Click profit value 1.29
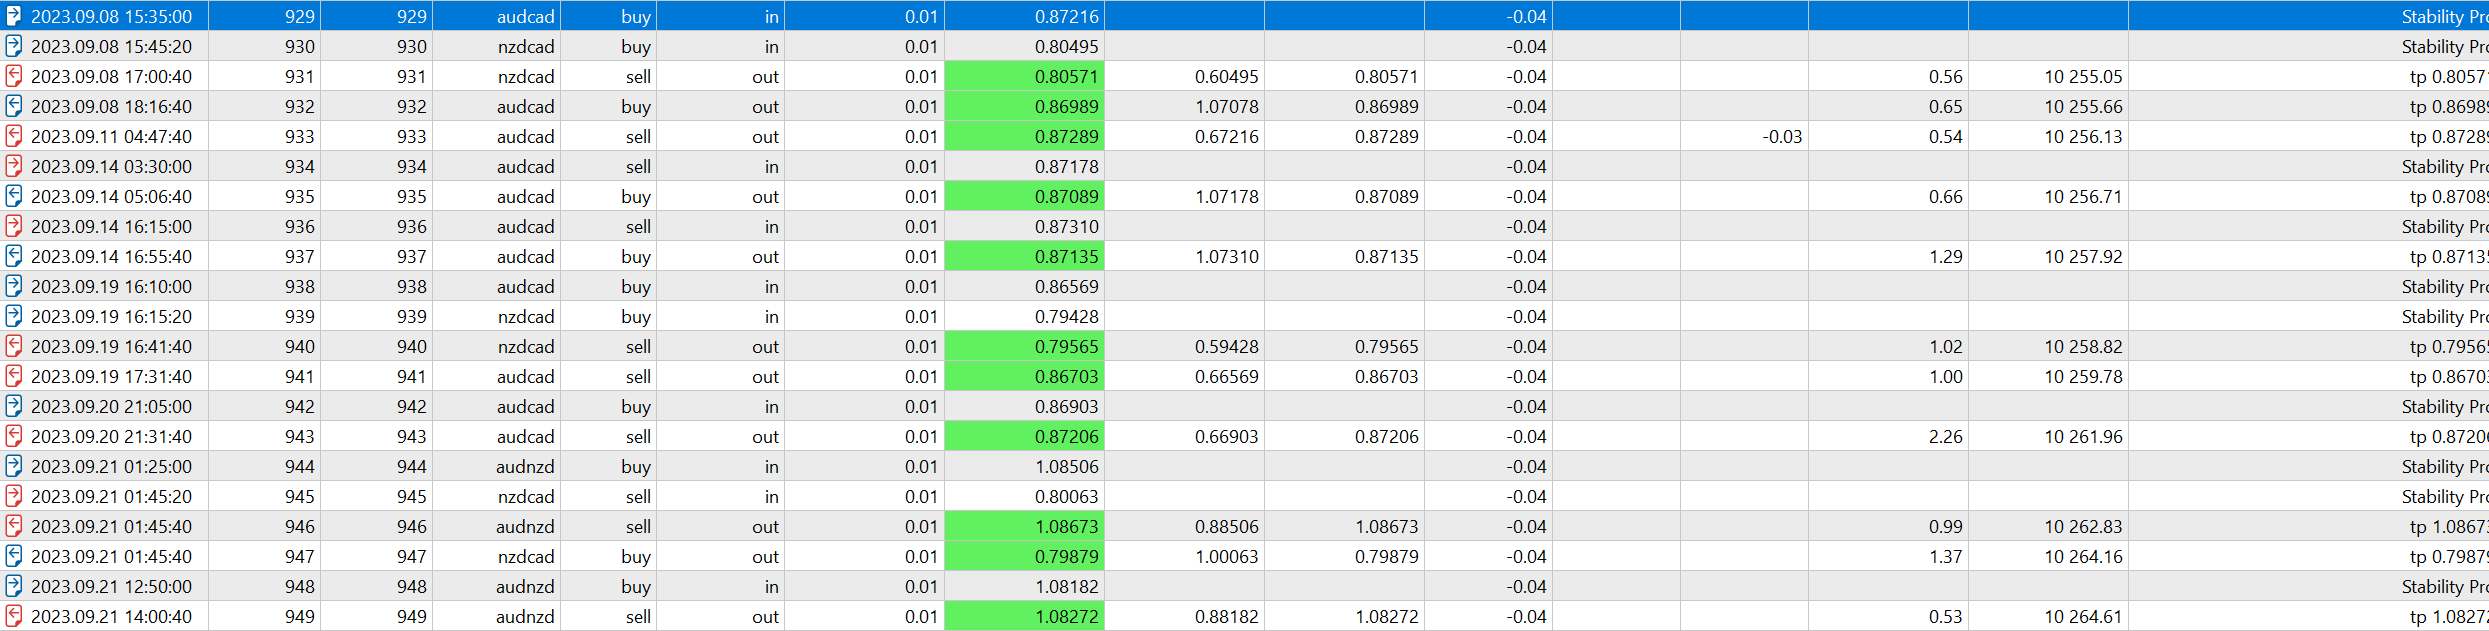Image resolution: width=2489 pixels, height=631 pixels. tap(1946, 257)
